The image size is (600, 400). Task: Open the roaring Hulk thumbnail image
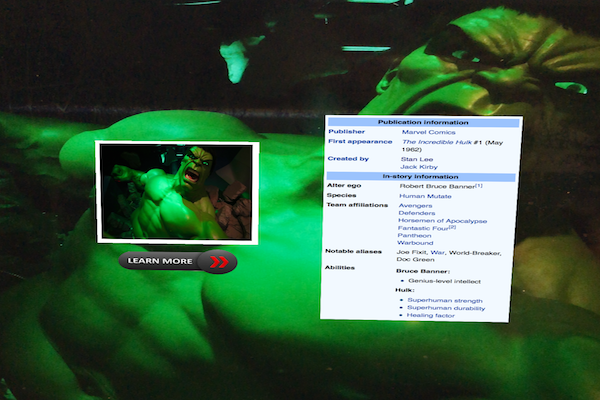coord(177,193)
